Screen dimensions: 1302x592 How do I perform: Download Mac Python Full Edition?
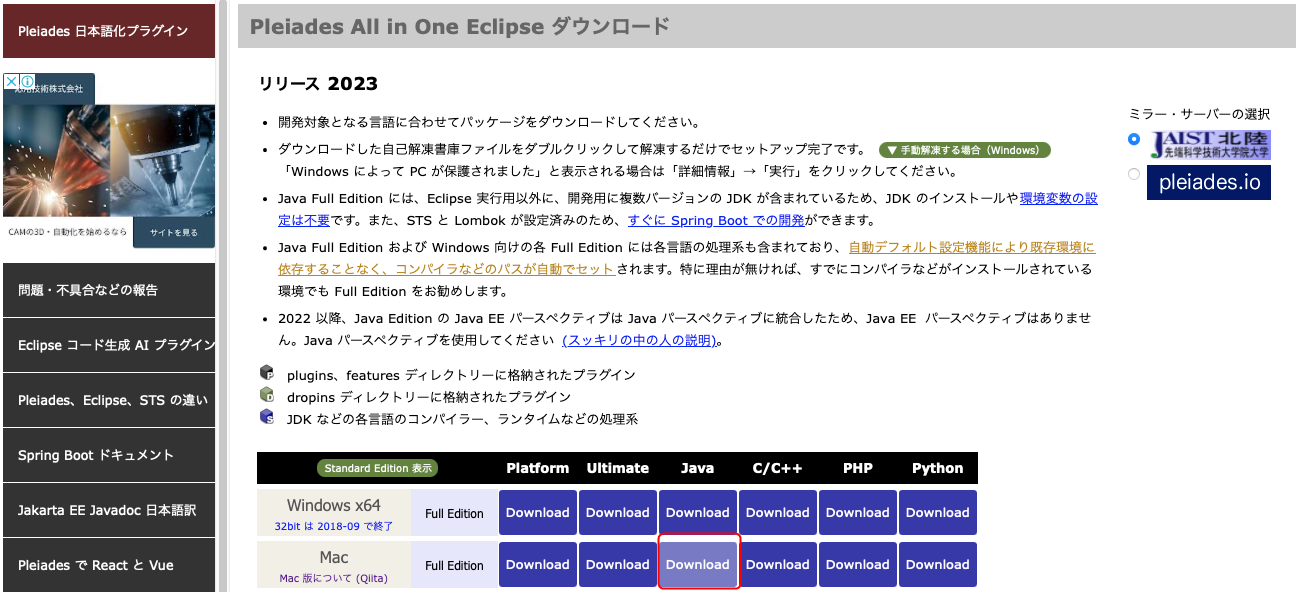tap(938, 565)
